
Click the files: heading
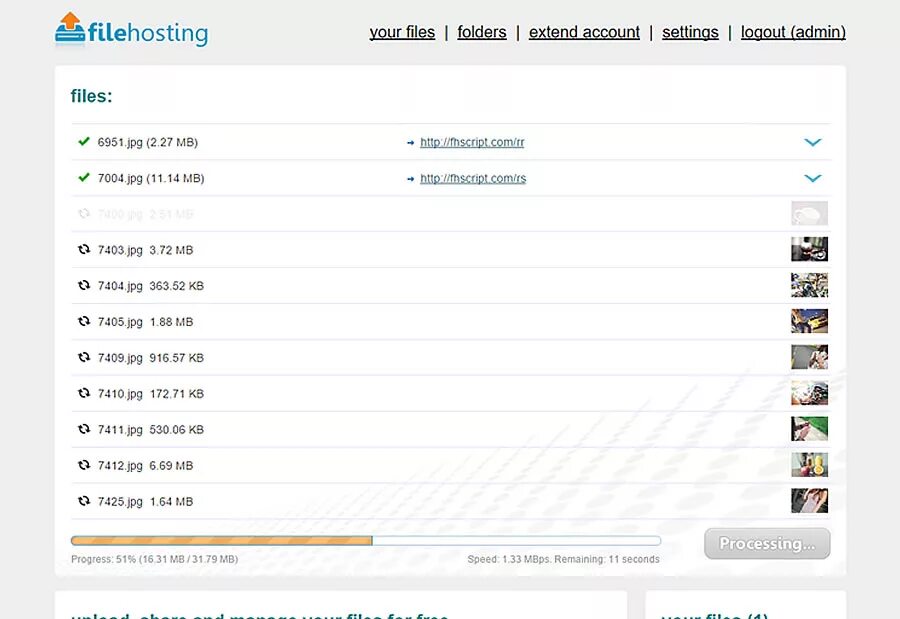click(91, 96)
